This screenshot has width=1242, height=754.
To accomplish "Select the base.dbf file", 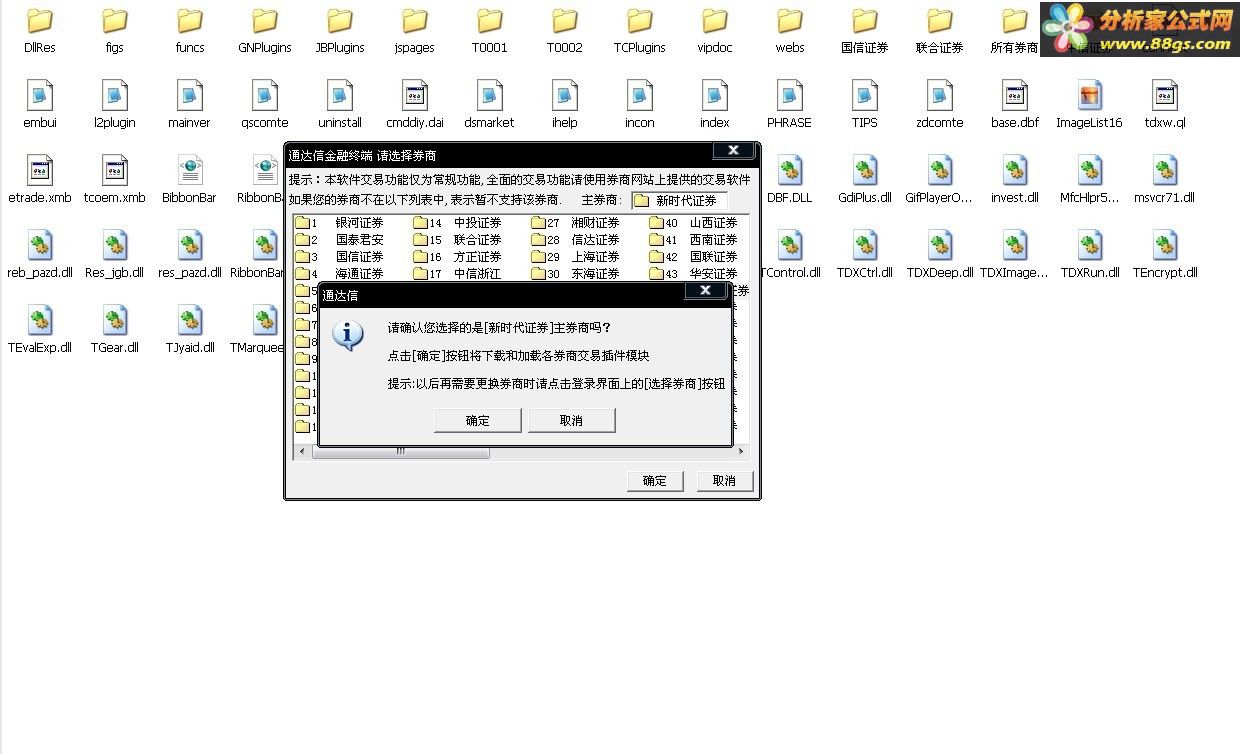I will point(1015,104).
